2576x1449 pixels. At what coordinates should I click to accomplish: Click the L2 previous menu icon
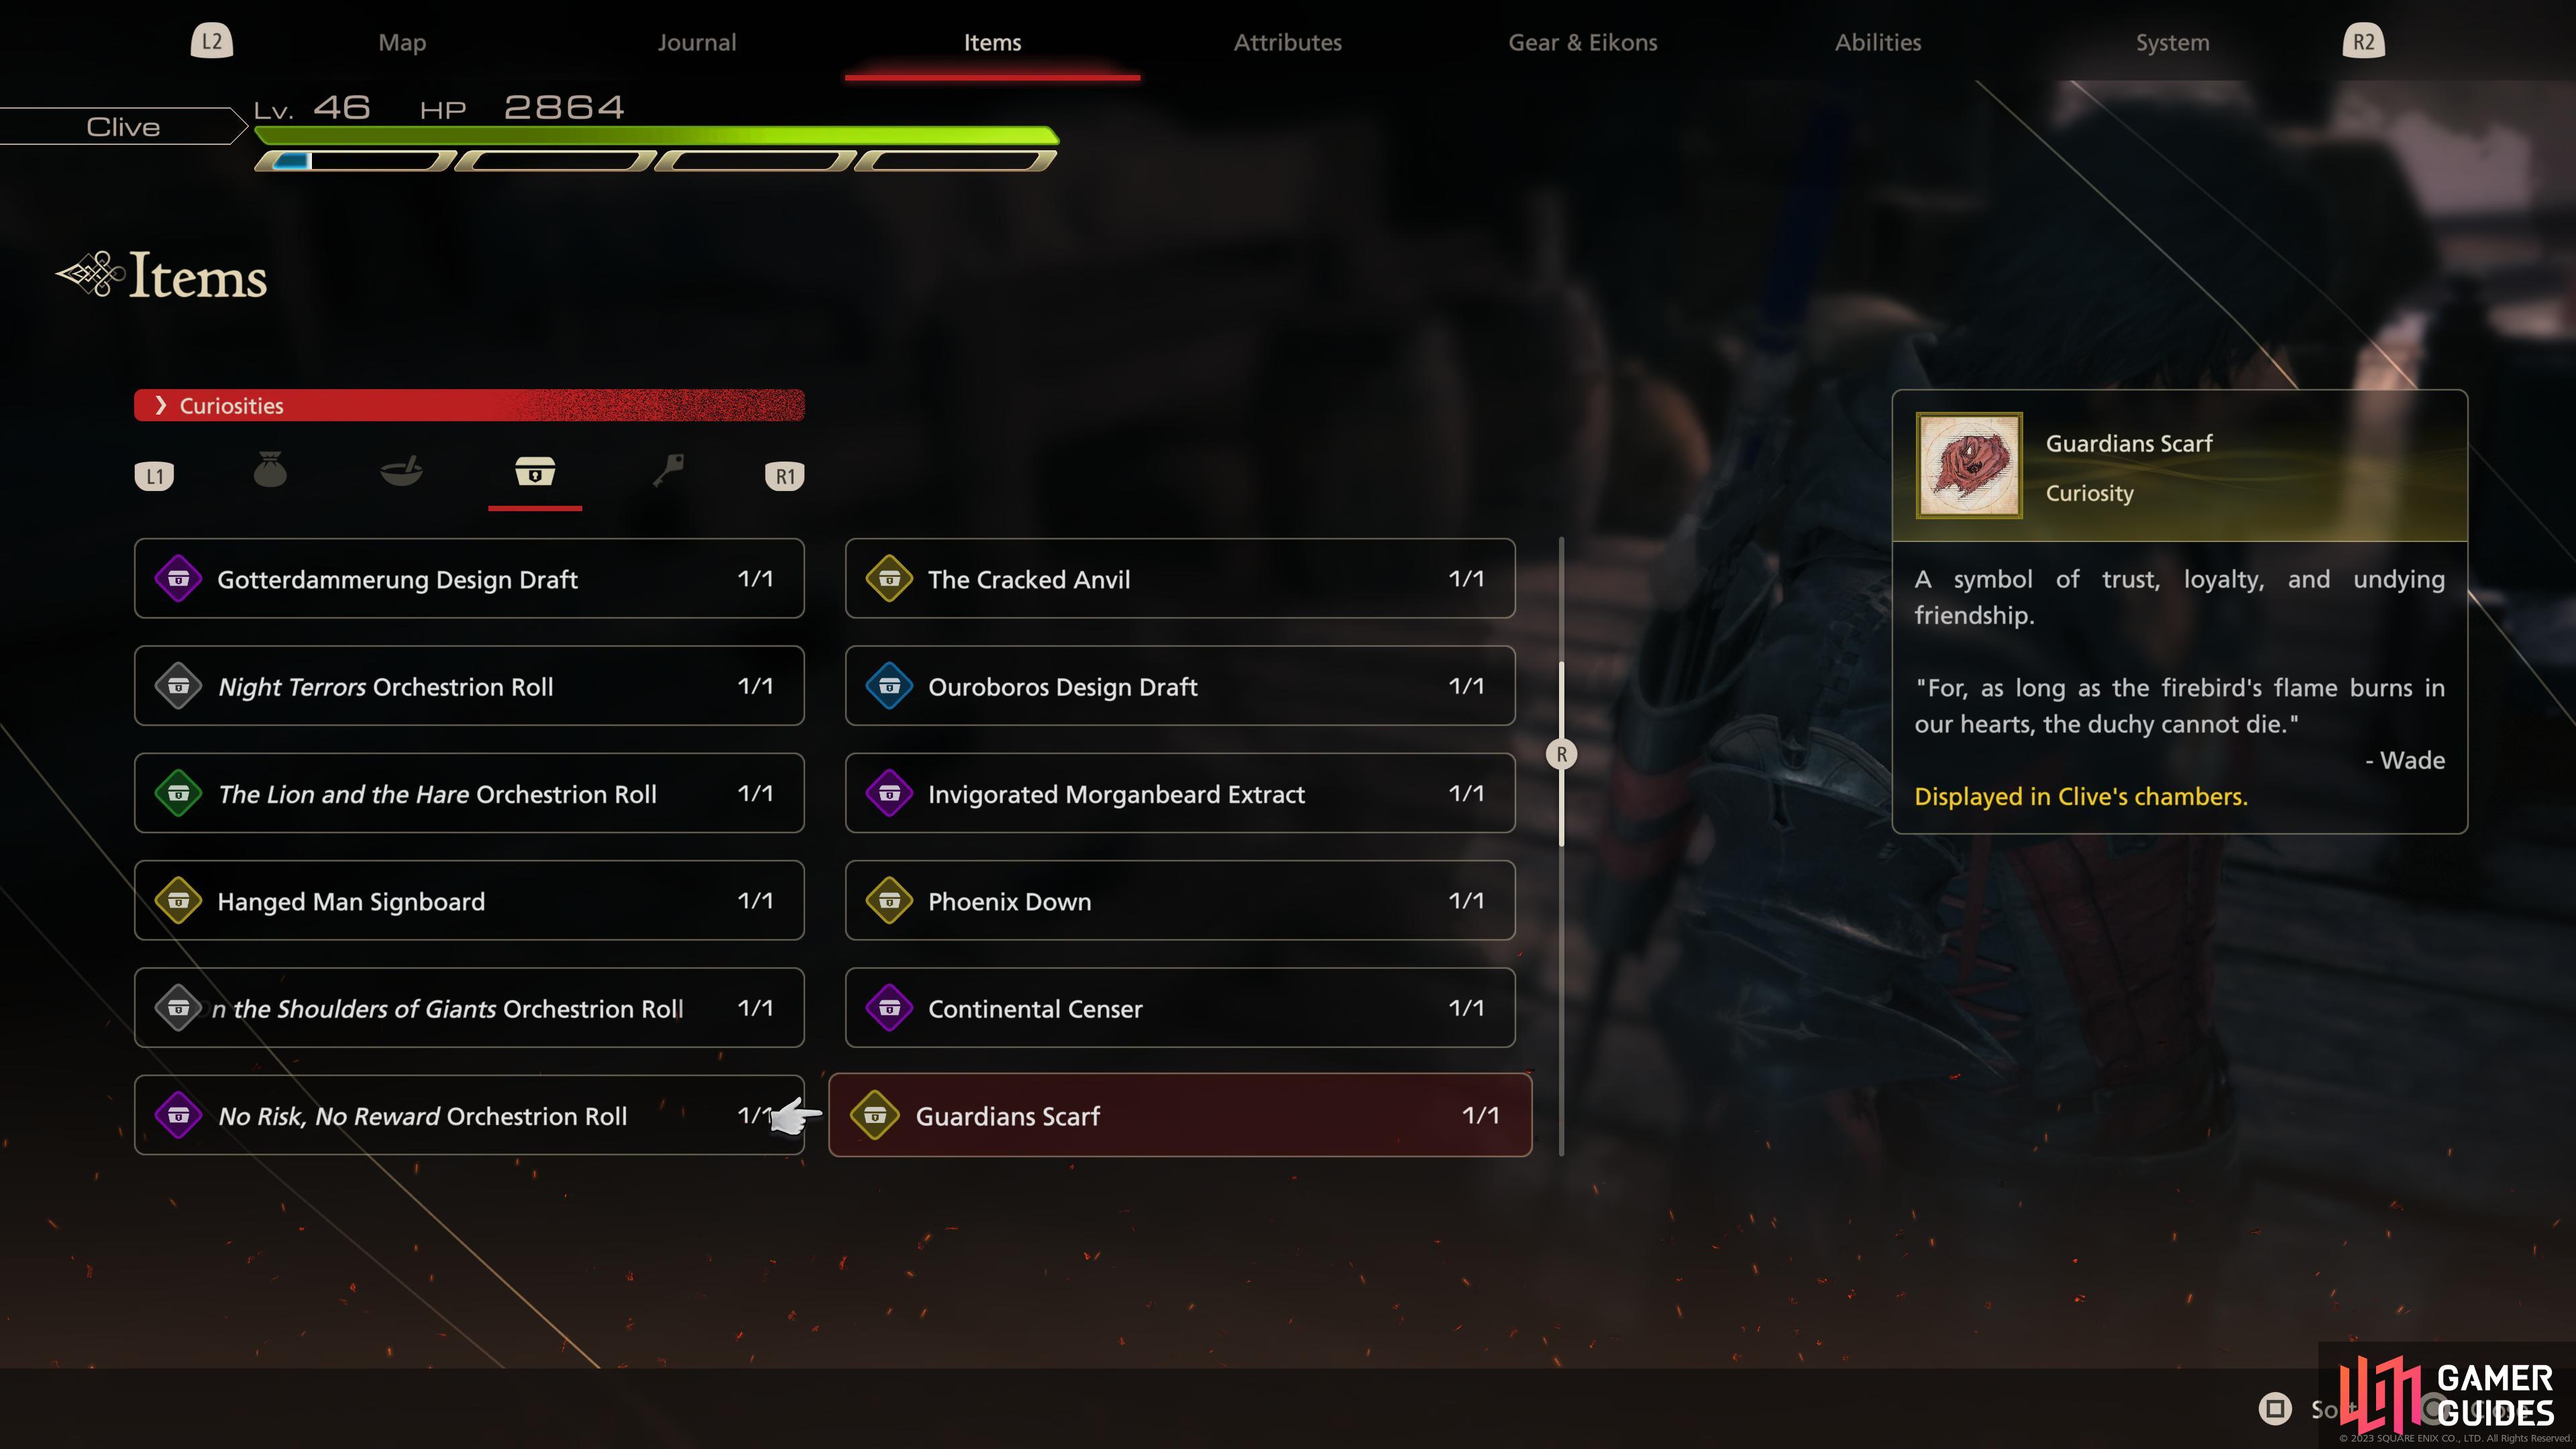(x=212, y=42)
